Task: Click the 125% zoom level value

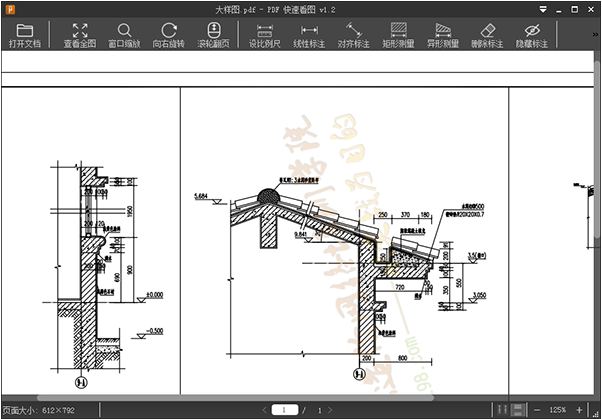Action: tap(557, 410)
